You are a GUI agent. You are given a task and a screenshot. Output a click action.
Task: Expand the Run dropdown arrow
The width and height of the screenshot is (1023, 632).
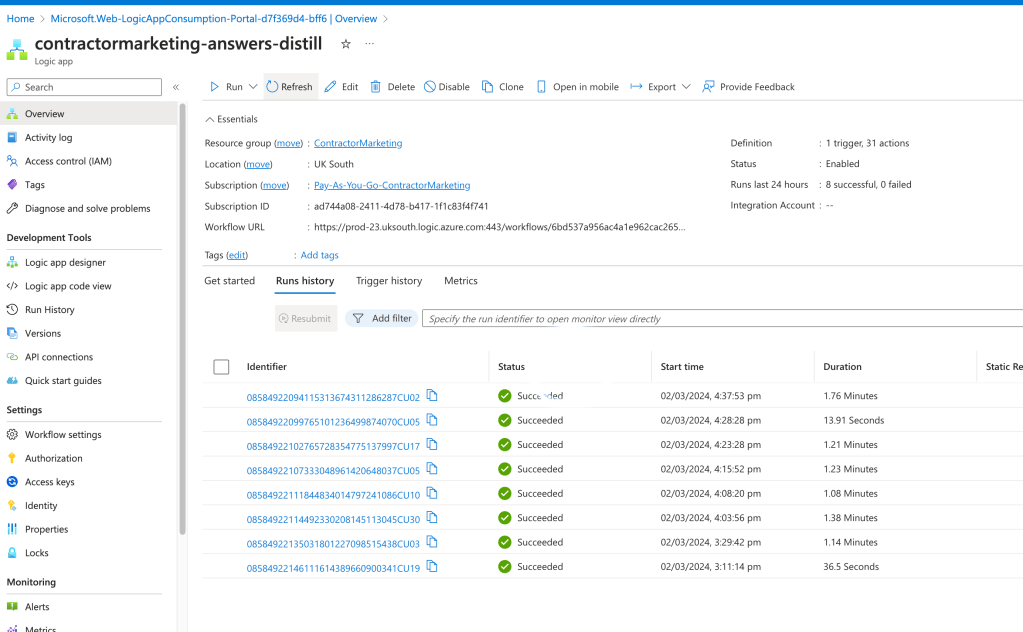(x=253, y=87)
